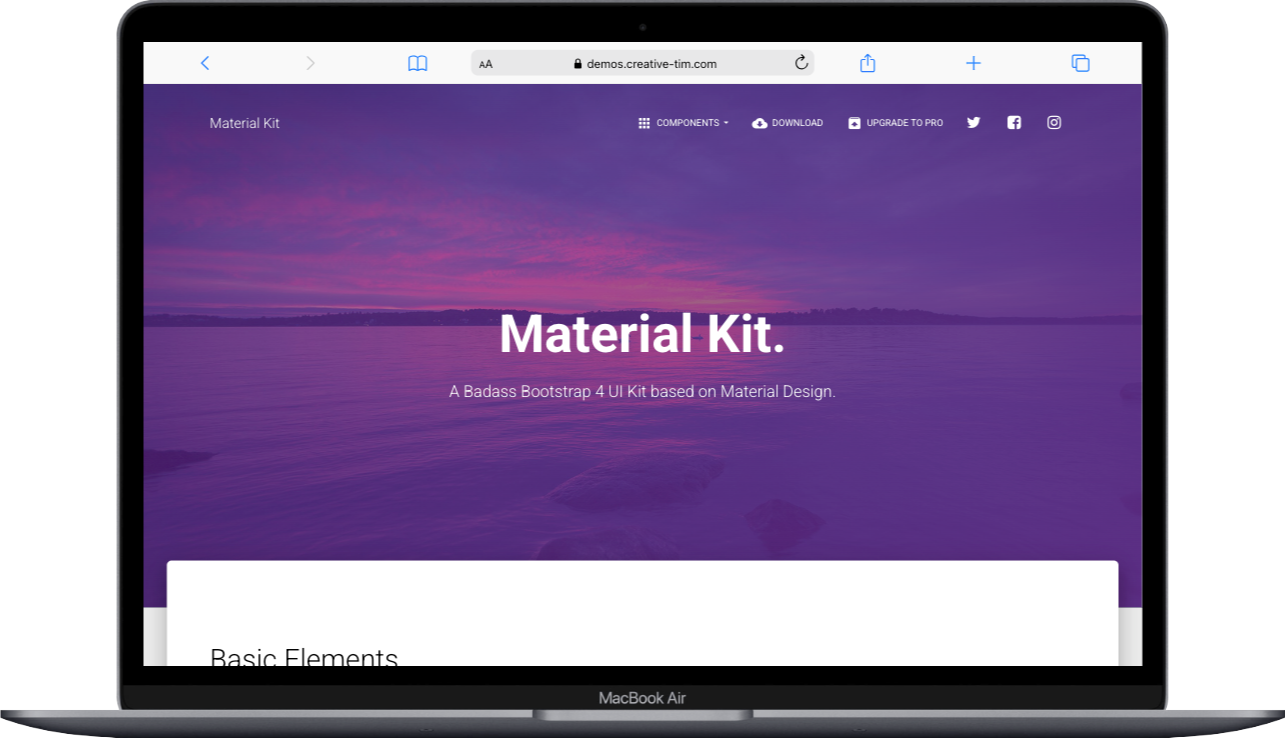Click the chevron next to COMPONENTS

point(725,122)
